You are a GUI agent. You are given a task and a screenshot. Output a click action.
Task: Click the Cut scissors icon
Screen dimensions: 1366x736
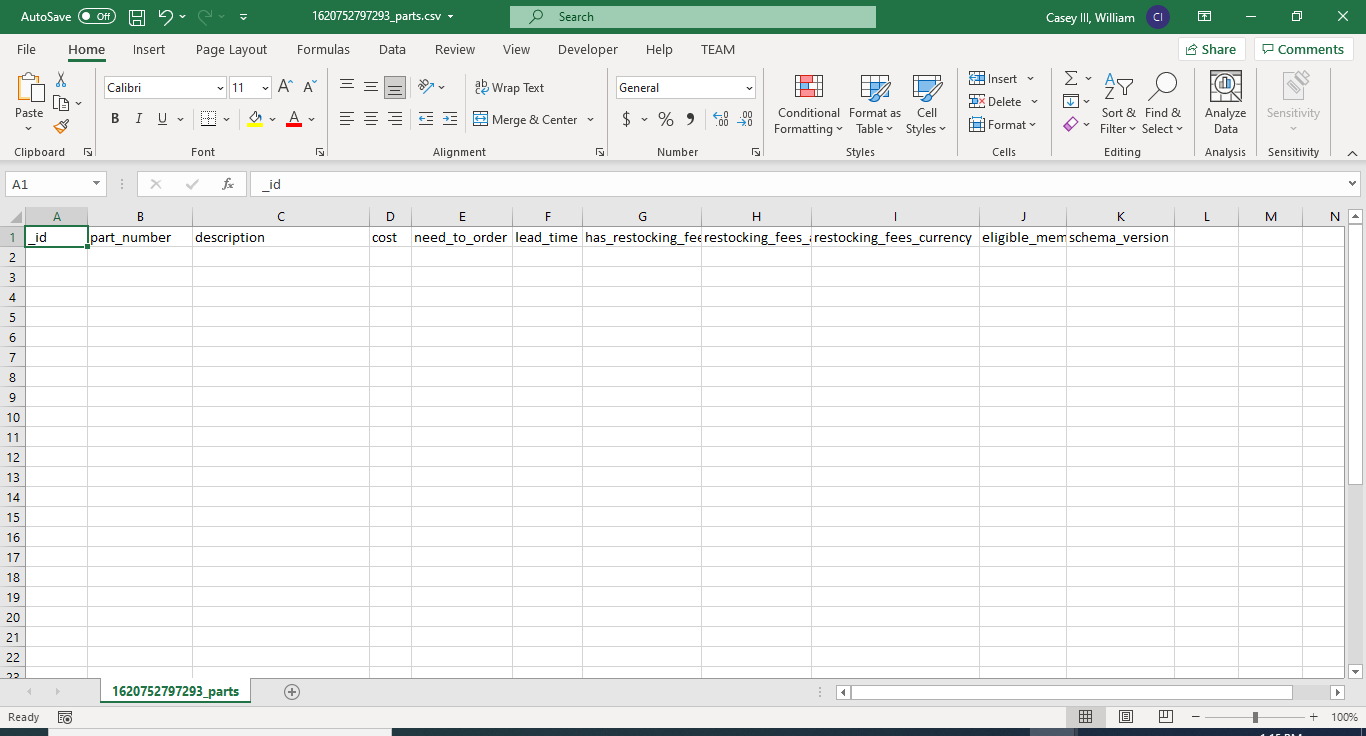61,80
